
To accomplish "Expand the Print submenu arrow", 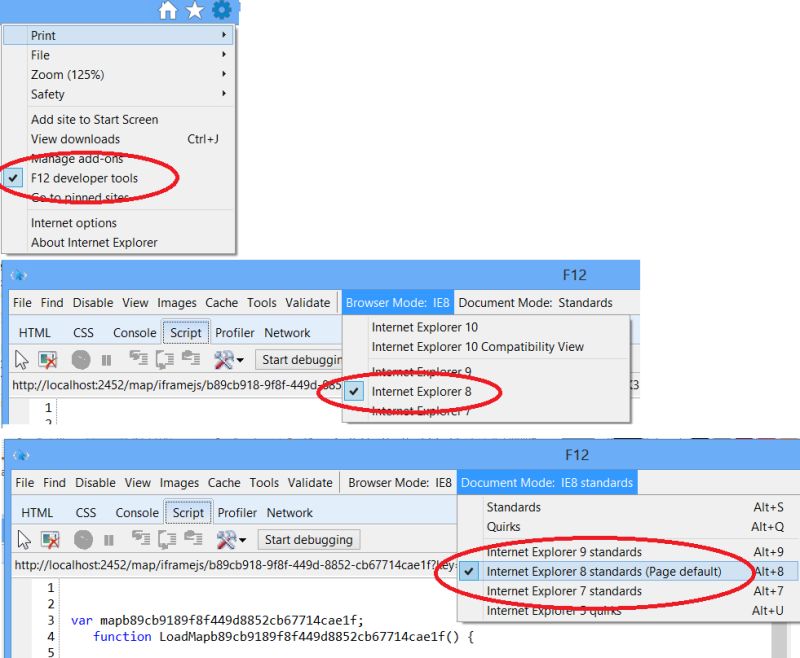I will point(224,35).
